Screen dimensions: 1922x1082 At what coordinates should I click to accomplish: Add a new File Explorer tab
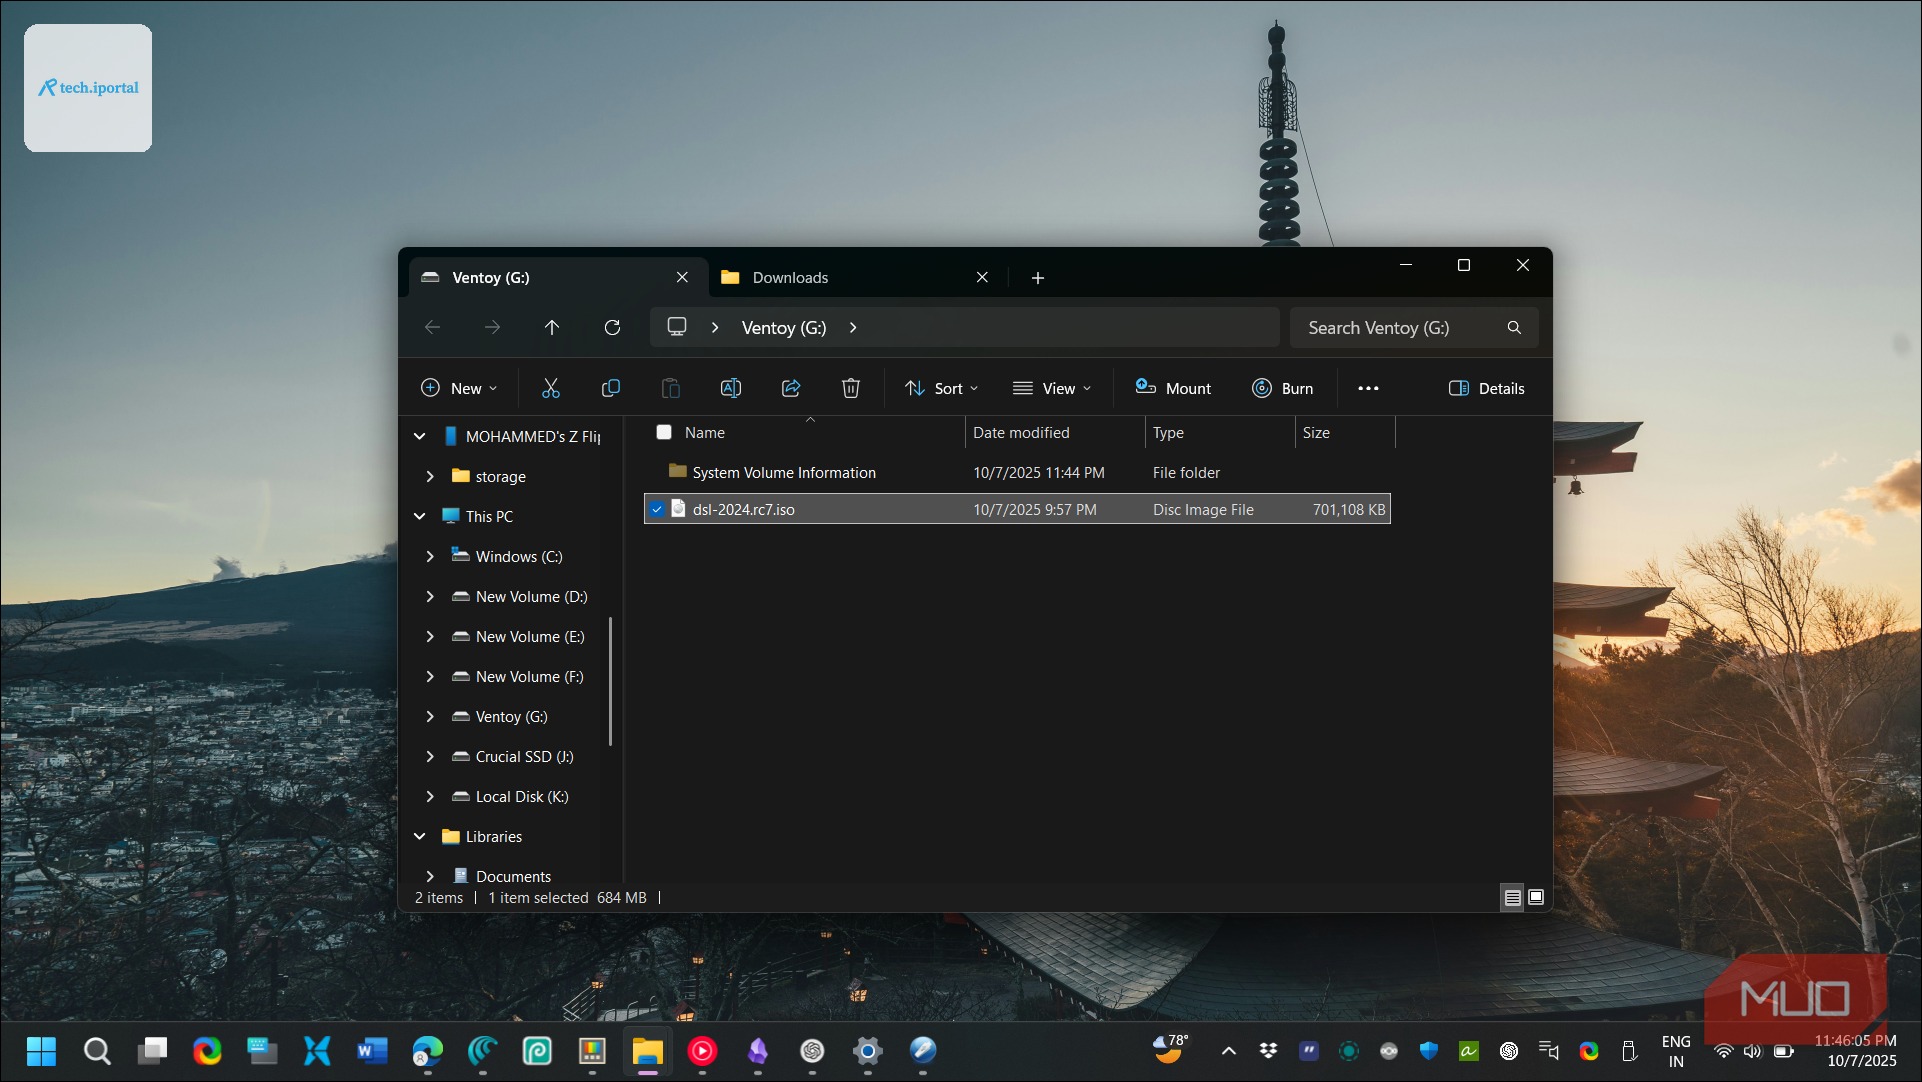pos(1038,277)
